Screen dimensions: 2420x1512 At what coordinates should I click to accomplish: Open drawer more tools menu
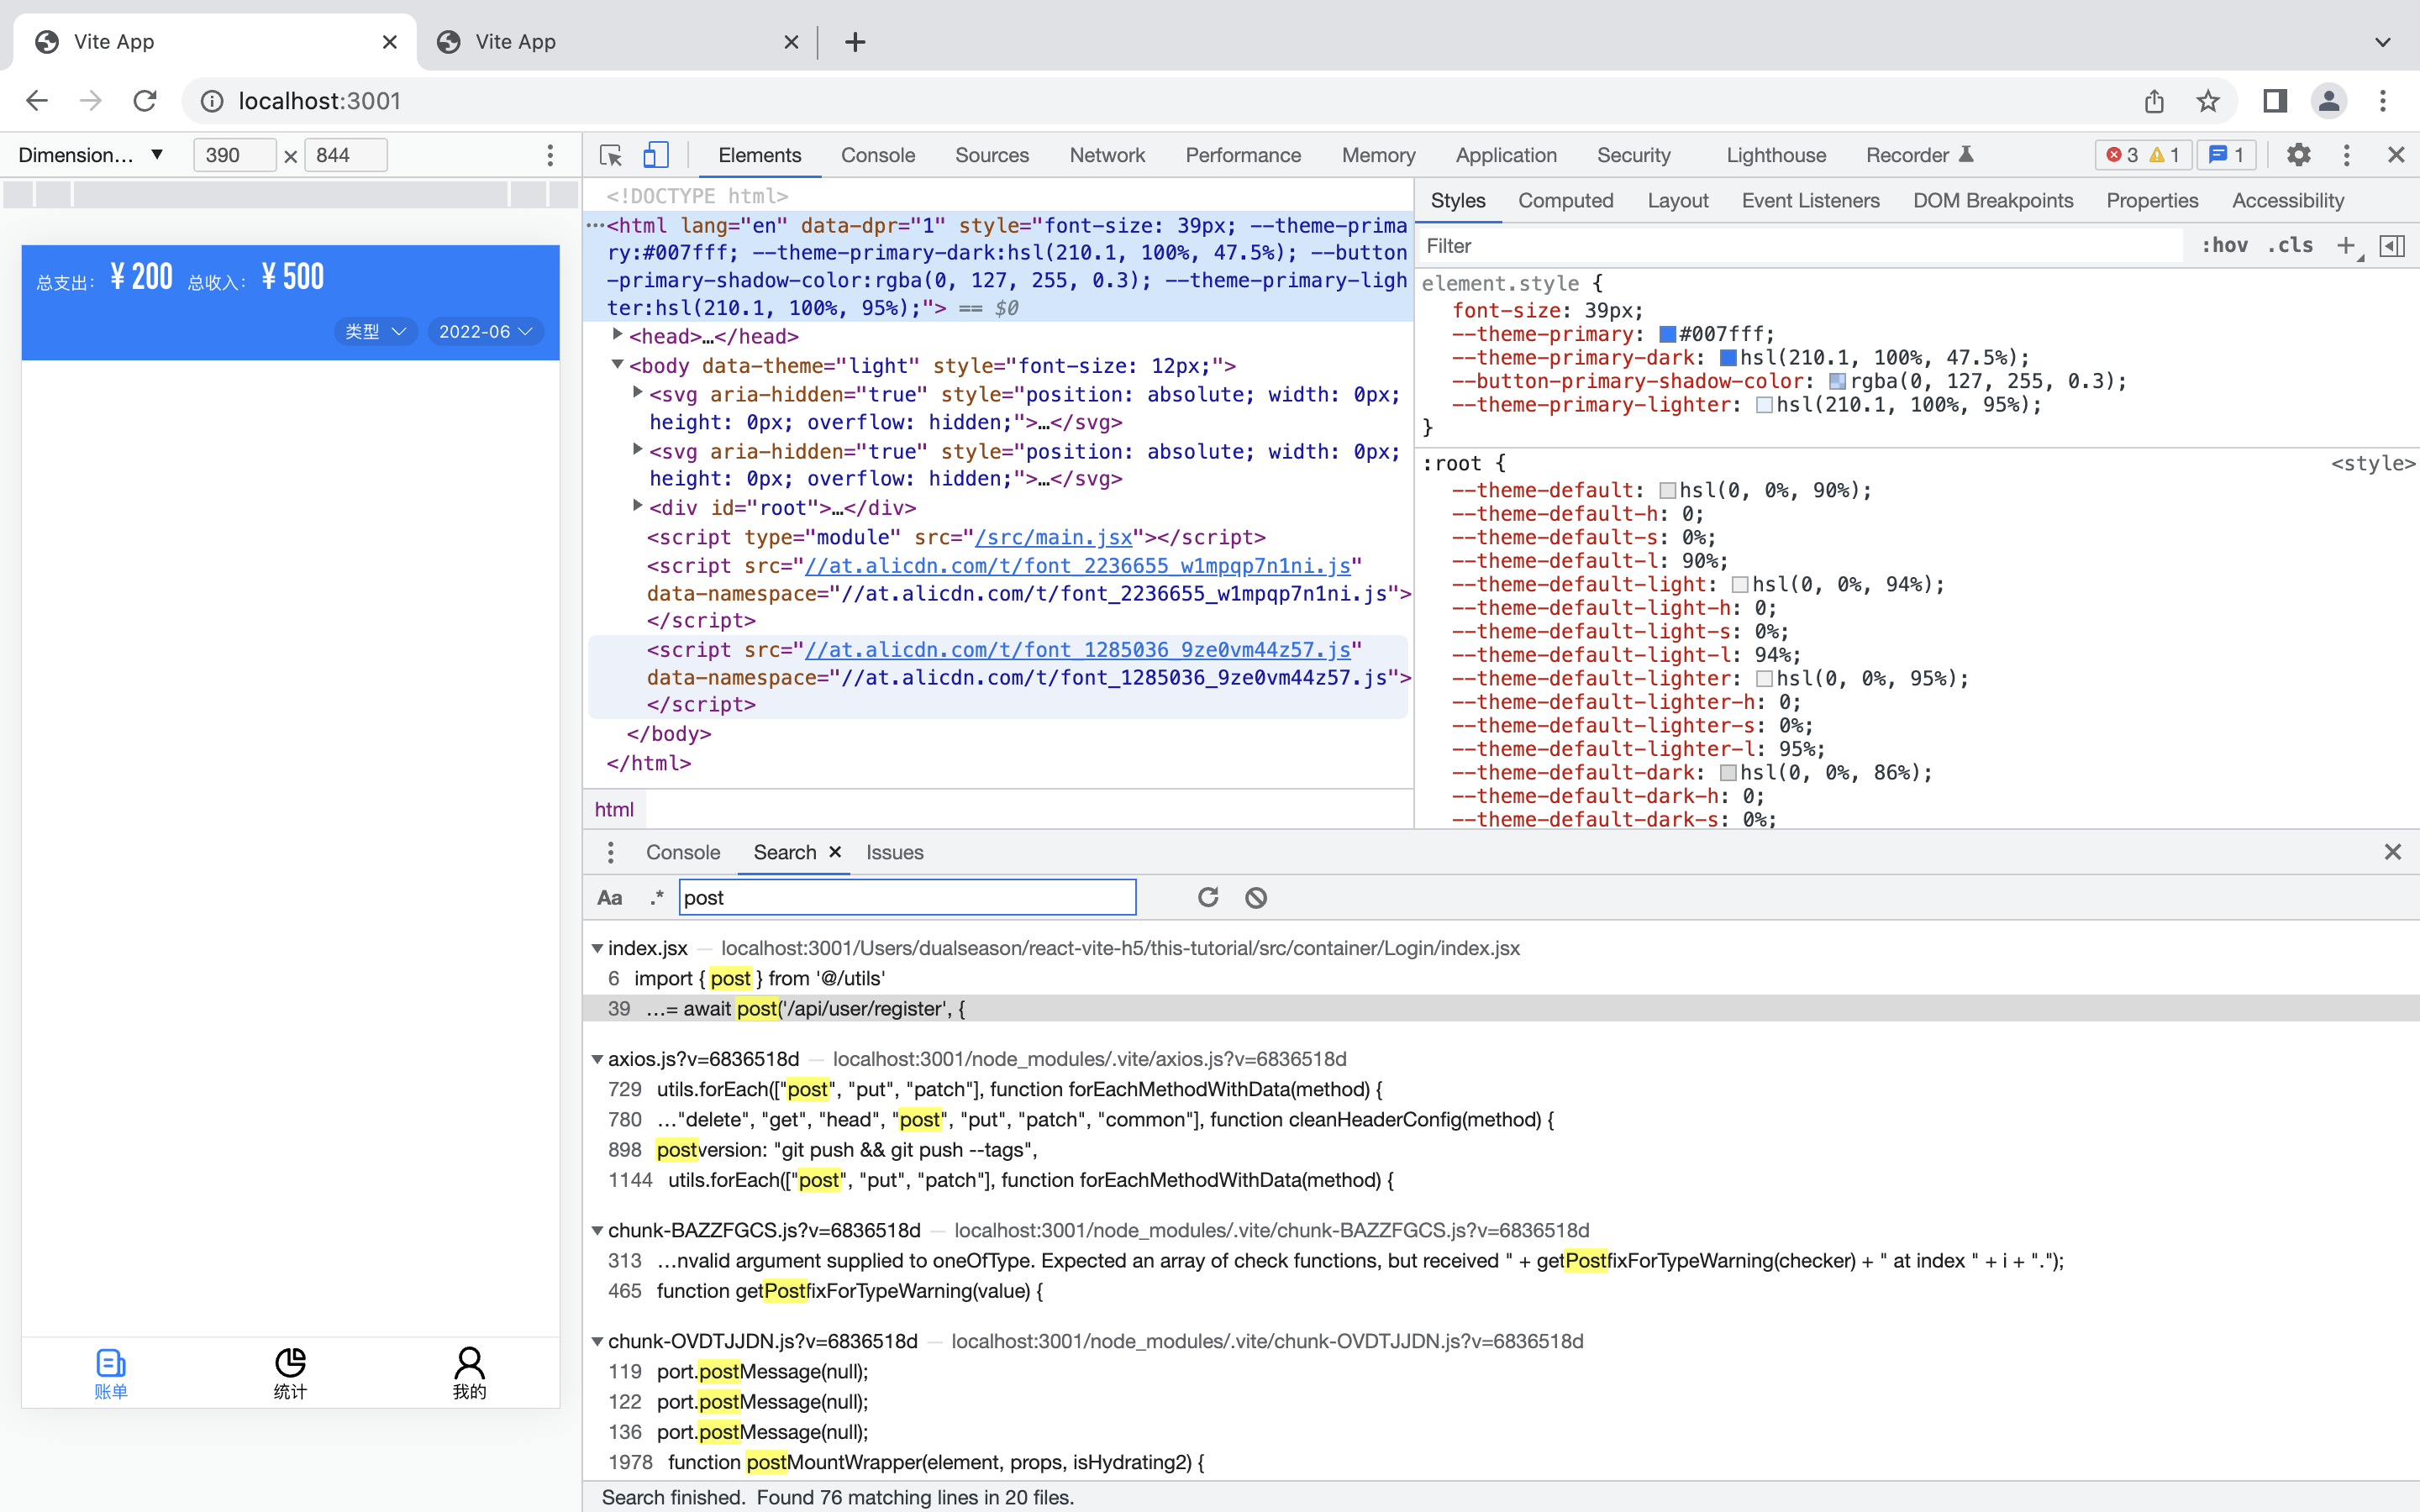coord(610,852)
